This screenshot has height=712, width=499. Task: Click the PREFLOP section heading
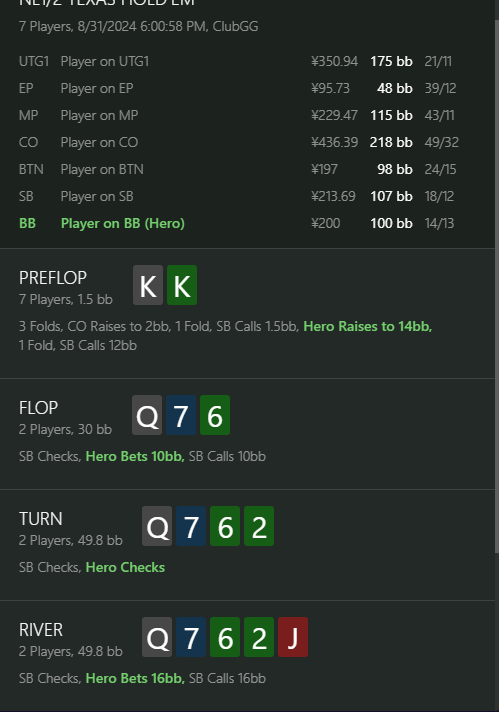[x=53, y=278]
